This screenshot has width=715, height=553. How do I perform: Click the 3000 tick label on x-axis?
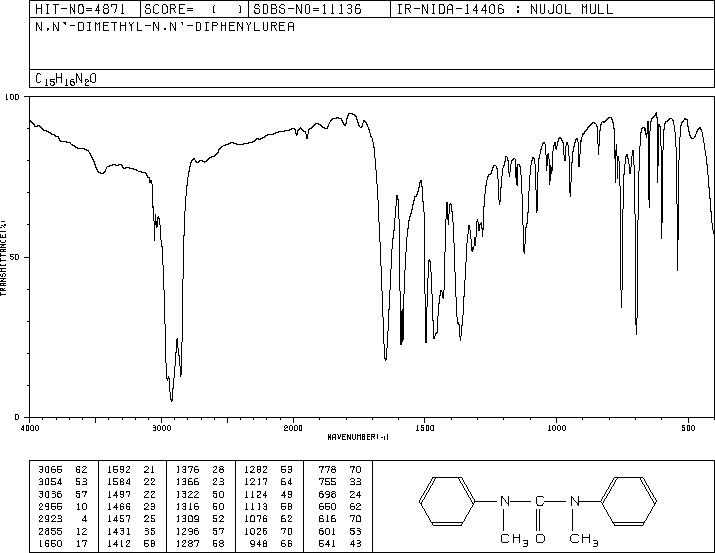[x=161, y=428]
